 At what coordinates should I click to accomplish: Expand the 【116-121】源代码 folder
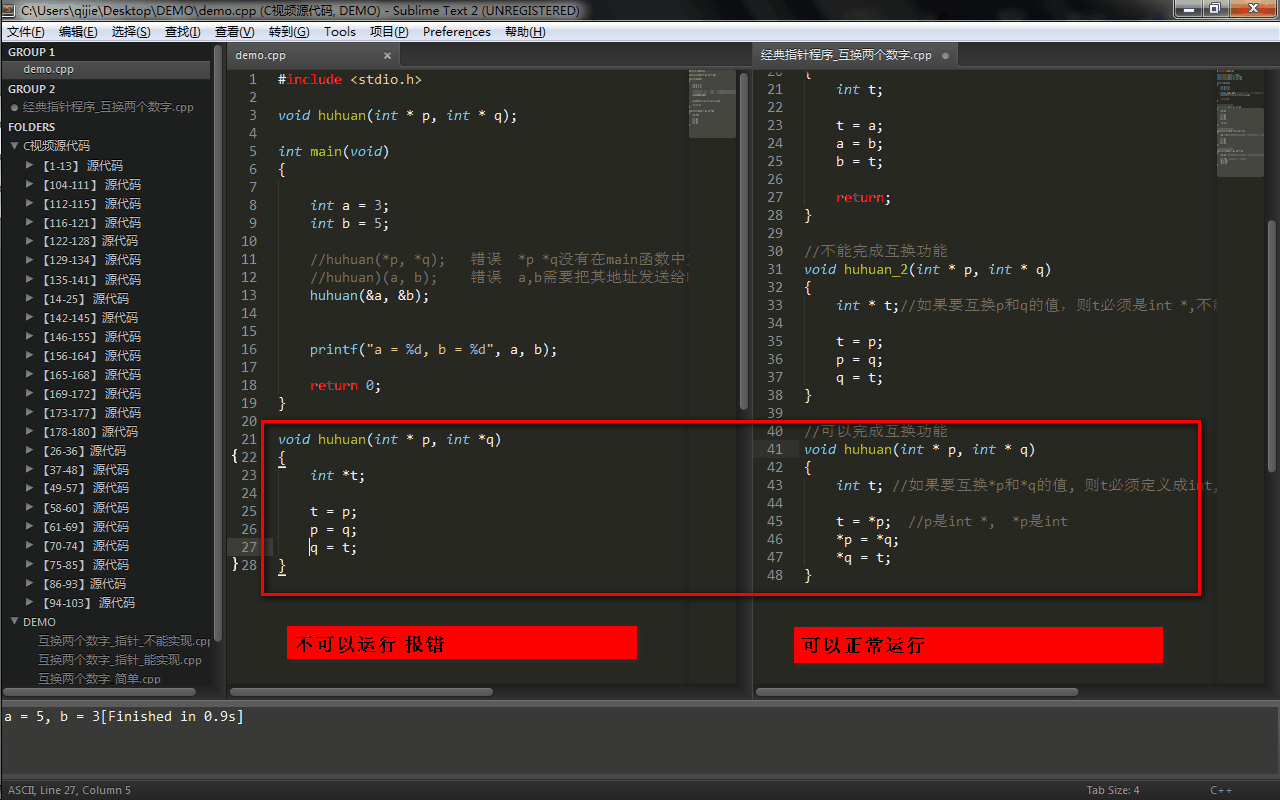pos(31,222)
